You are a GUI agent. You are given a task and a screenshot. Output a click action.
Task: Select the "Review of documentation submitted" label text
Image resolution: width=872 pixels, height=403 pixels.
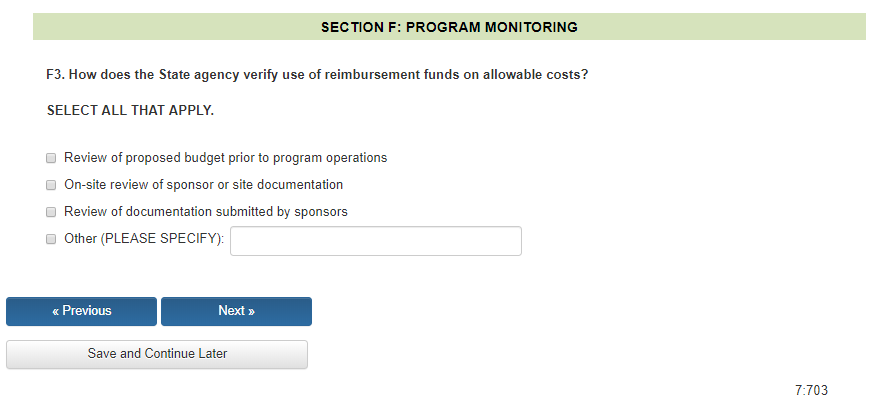click(205, 212)
